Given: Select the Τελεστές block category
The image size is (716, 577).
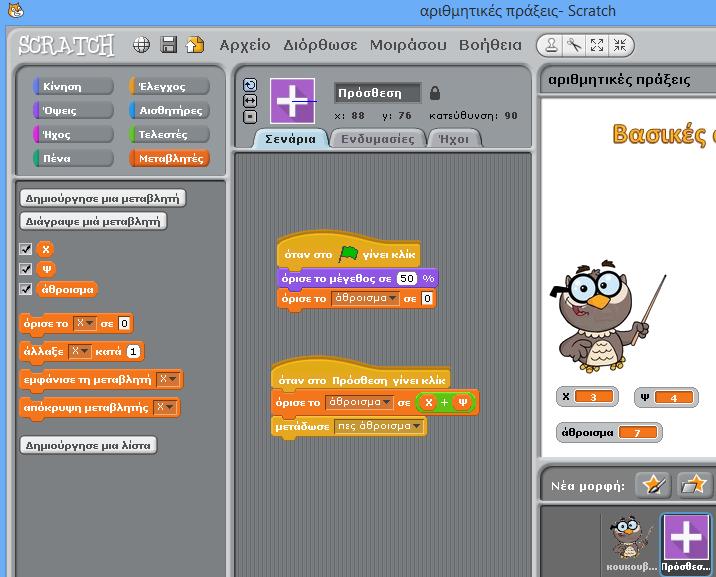Looking at the screenshot, I should tap(169, 134).
